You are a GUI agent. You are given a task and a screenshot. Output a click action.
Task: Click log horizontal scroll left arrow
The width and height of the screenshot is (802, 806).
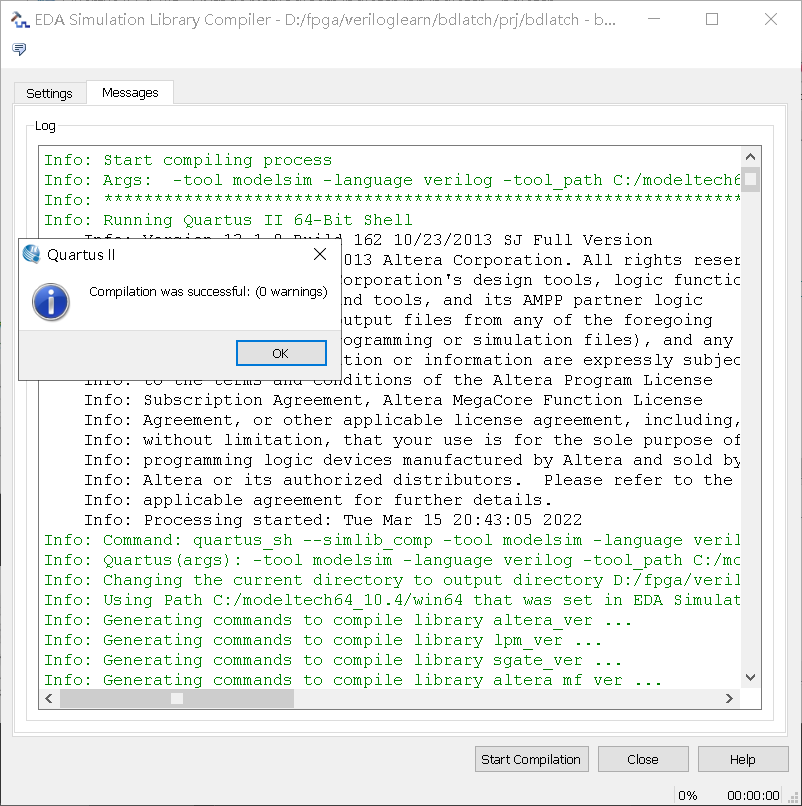click(x=49, y=698)
